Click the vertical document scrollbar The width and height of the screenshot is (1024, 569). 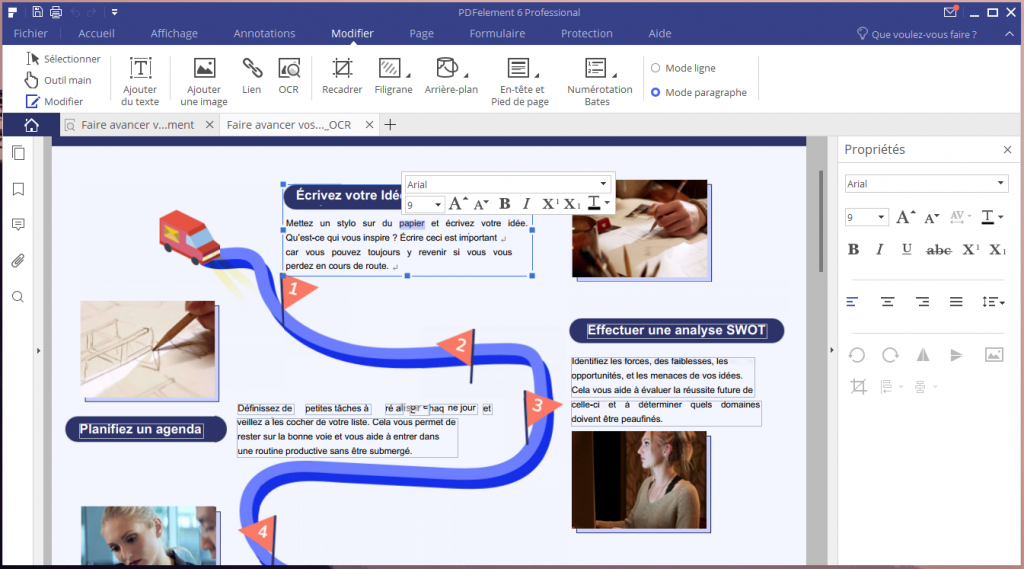click(821, 221)
